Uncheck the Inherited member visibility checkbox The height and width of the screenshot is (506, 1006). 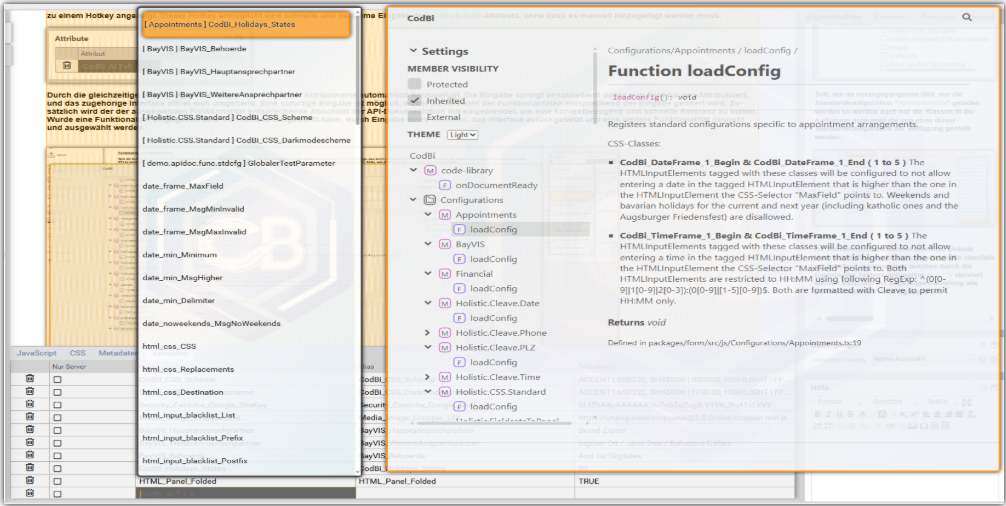click(414, 101)
